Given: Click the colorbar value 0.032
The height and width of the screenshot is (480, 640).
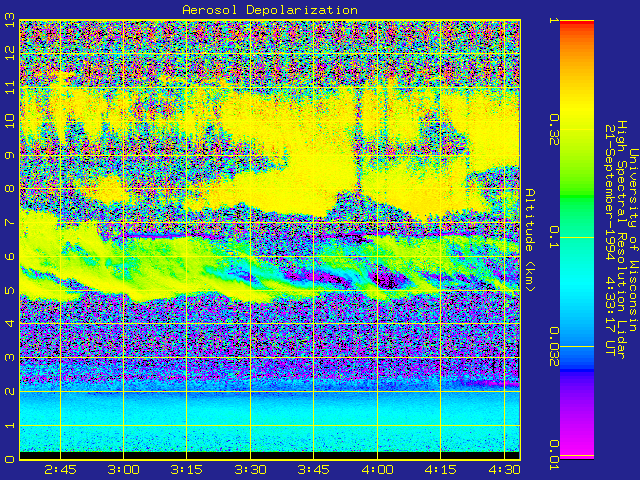Looking at the screenshot, I should point(553,347).
